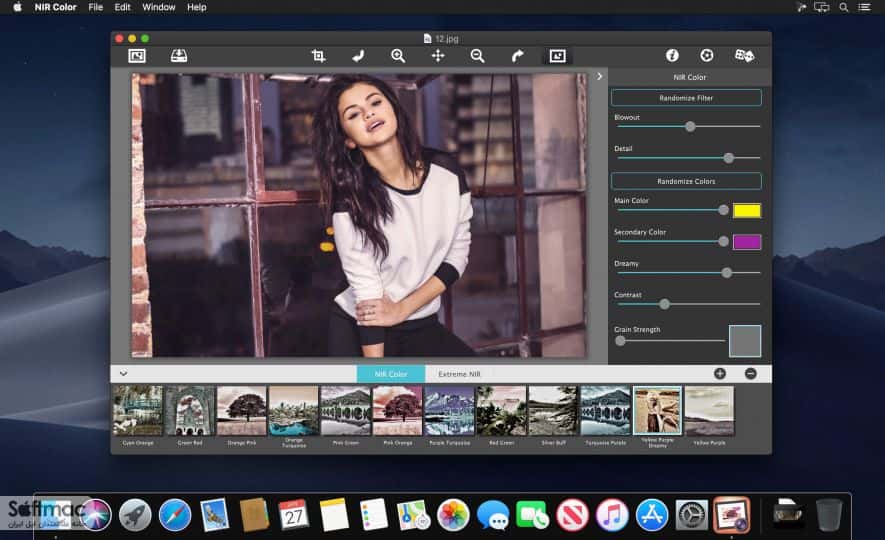Click the dice randomize icon
This screenshot has width=885, height=540.
coord(744,55)
